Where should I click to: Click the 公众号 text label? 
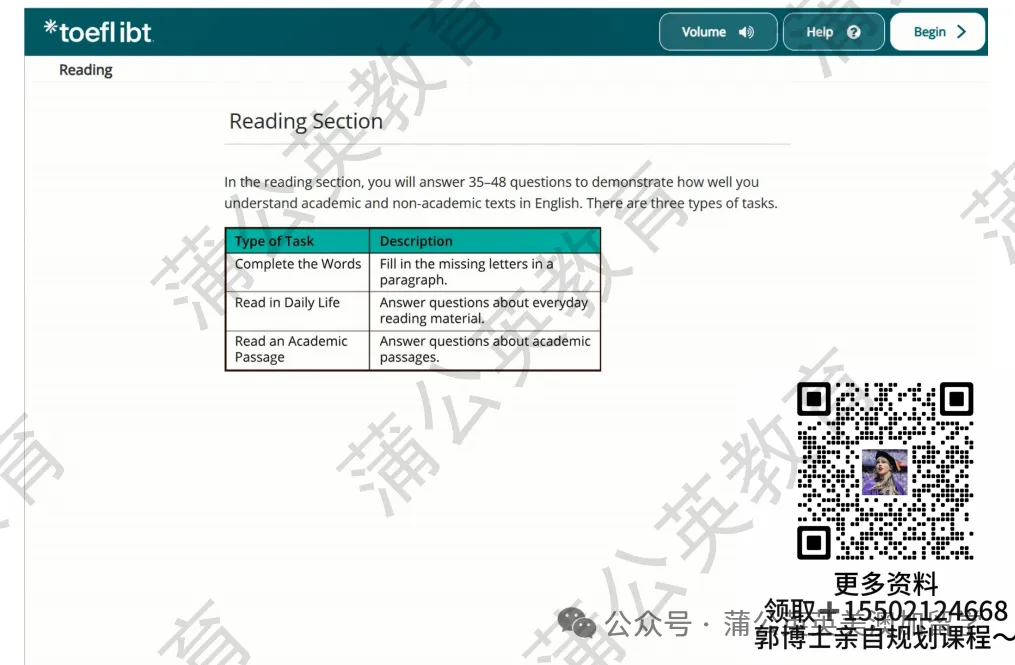click(x=649, y=624)
